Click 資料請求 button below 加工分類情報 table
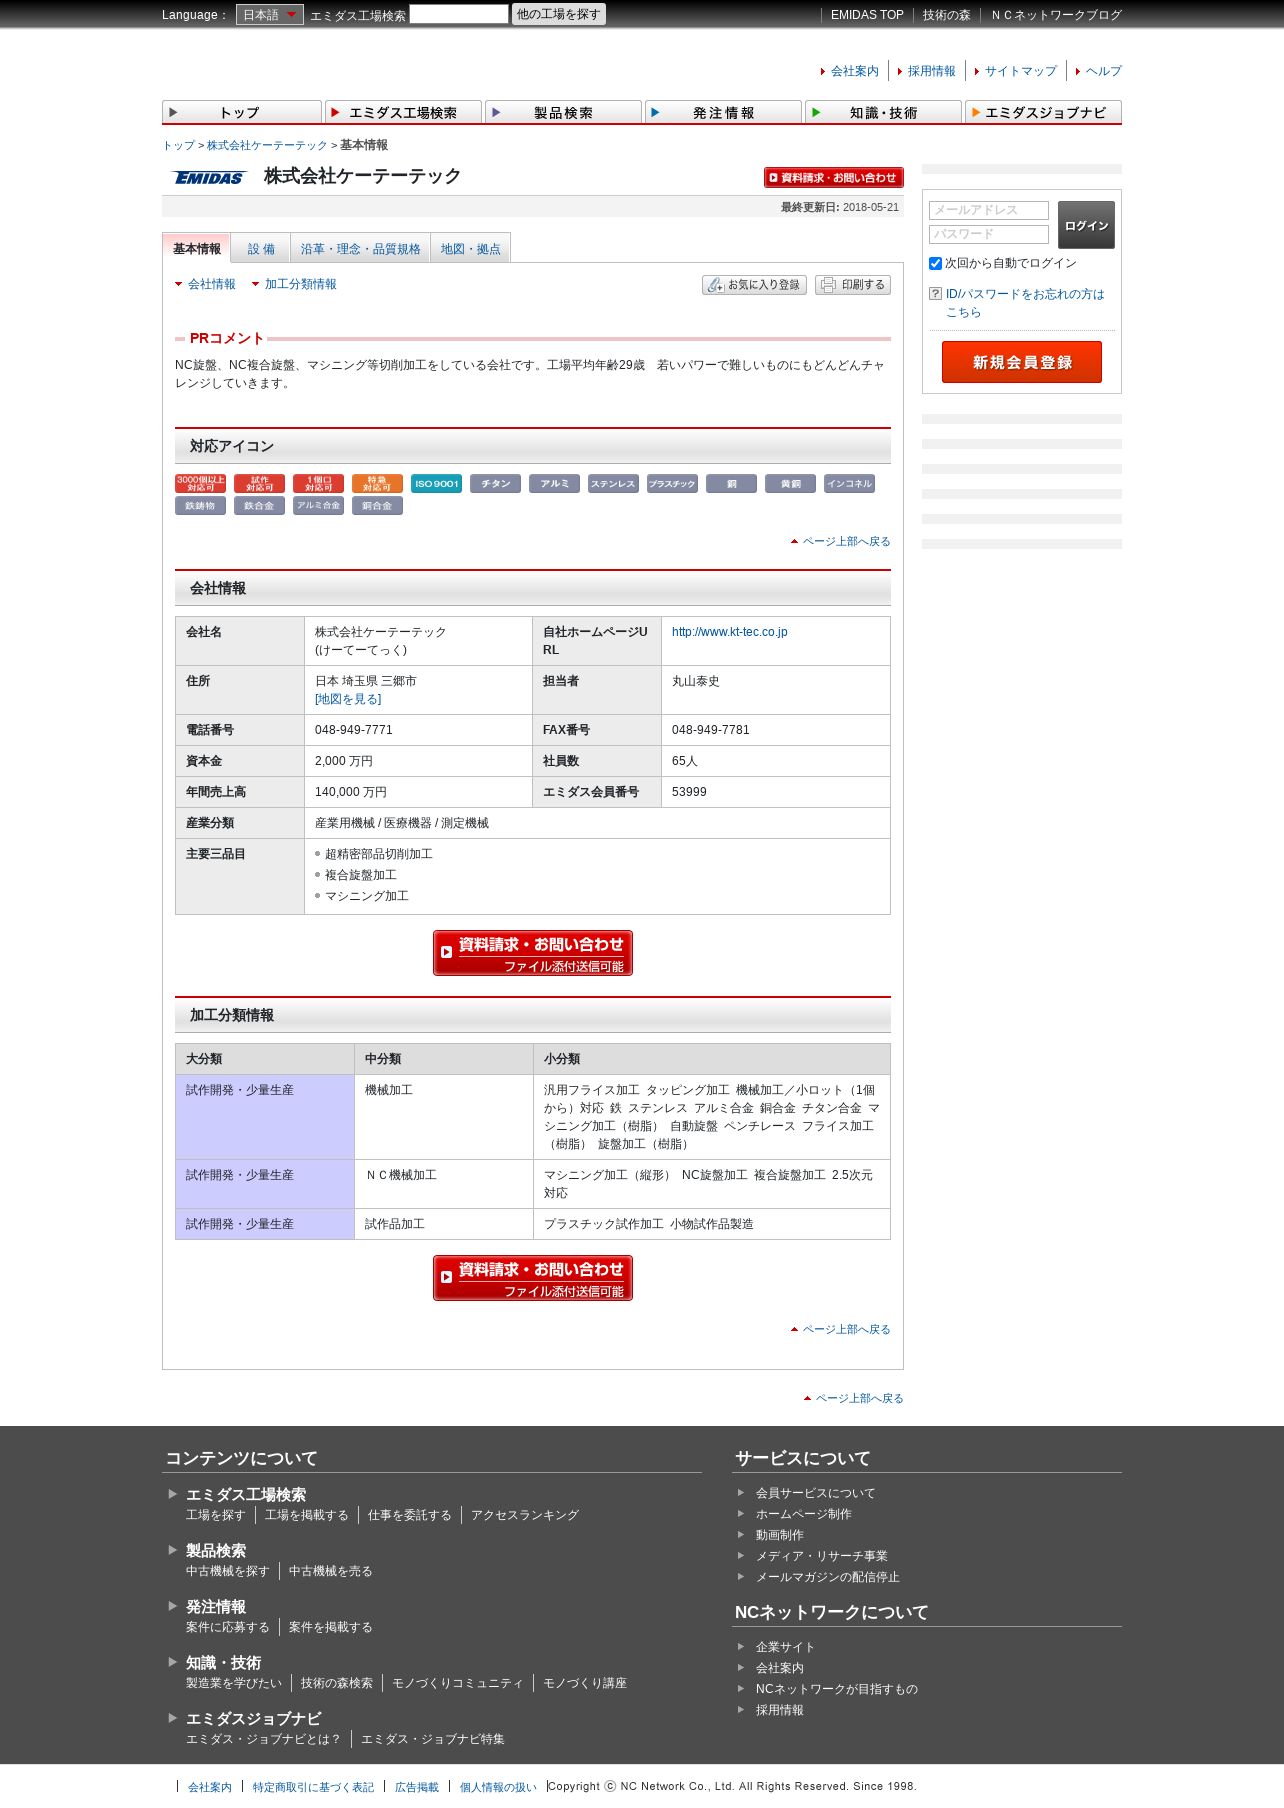 (x=533, y=1278)
